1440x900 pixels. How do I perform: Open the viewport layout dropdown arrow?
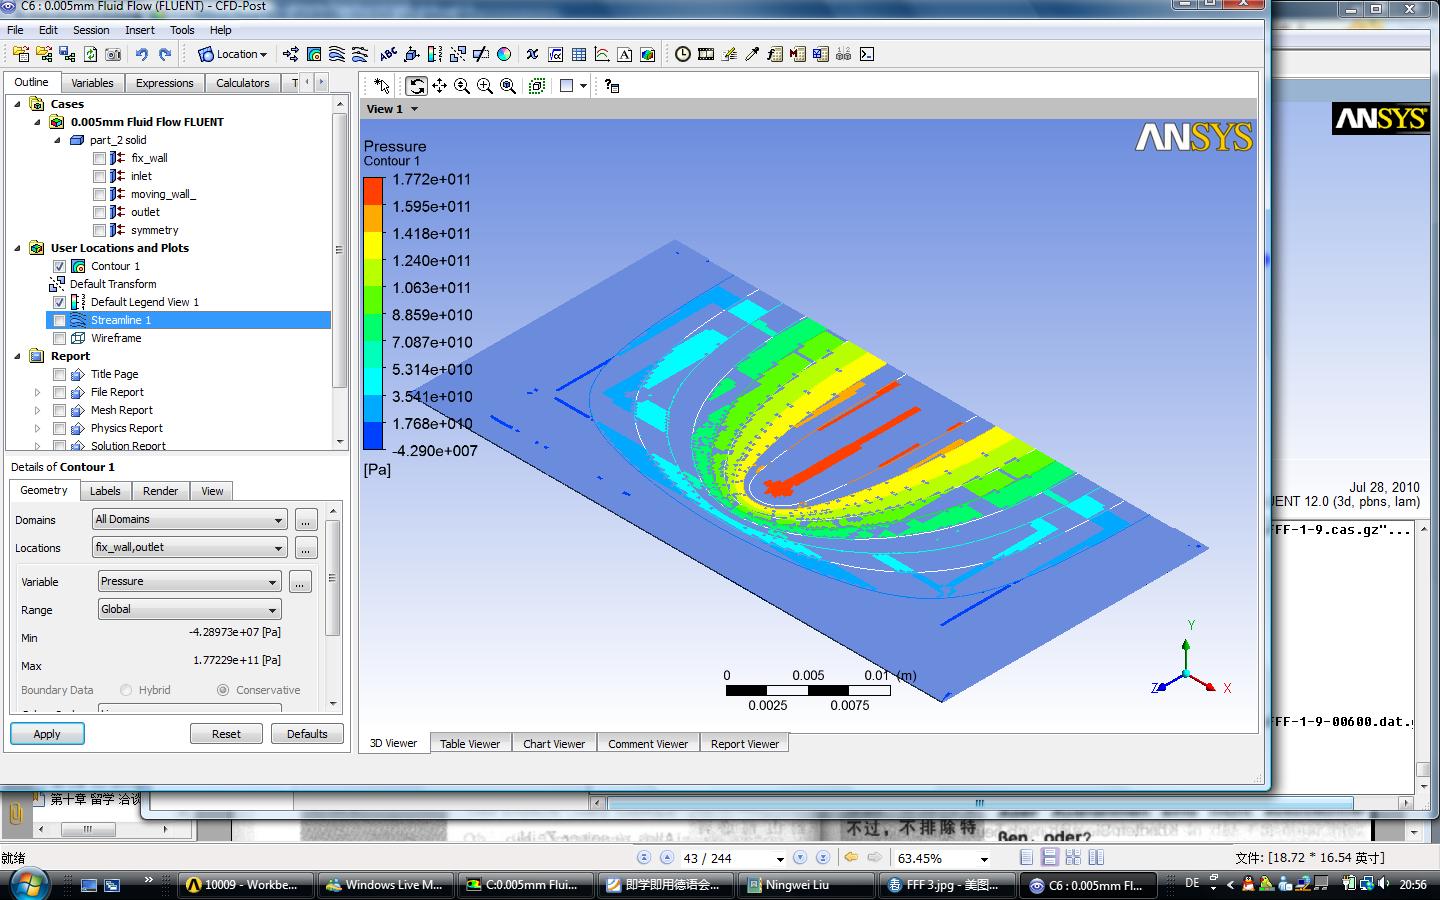[x=583, y=86]
